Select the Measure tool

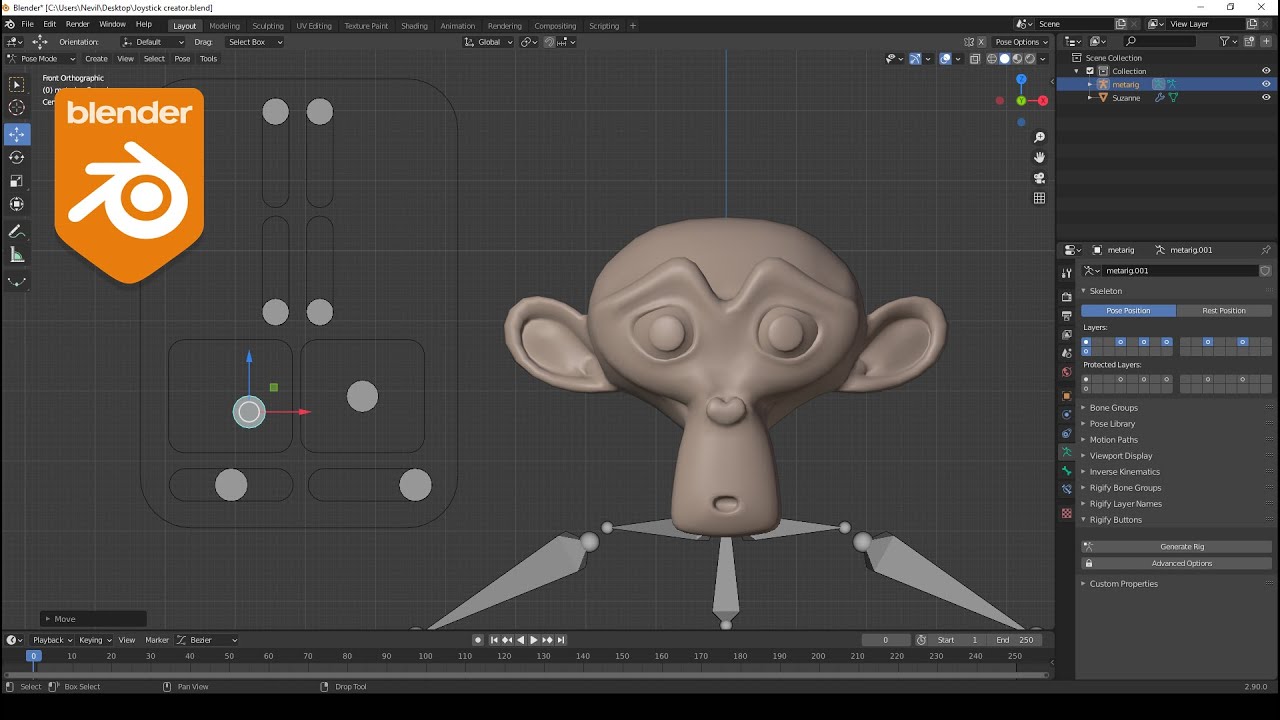coord(17,255)
